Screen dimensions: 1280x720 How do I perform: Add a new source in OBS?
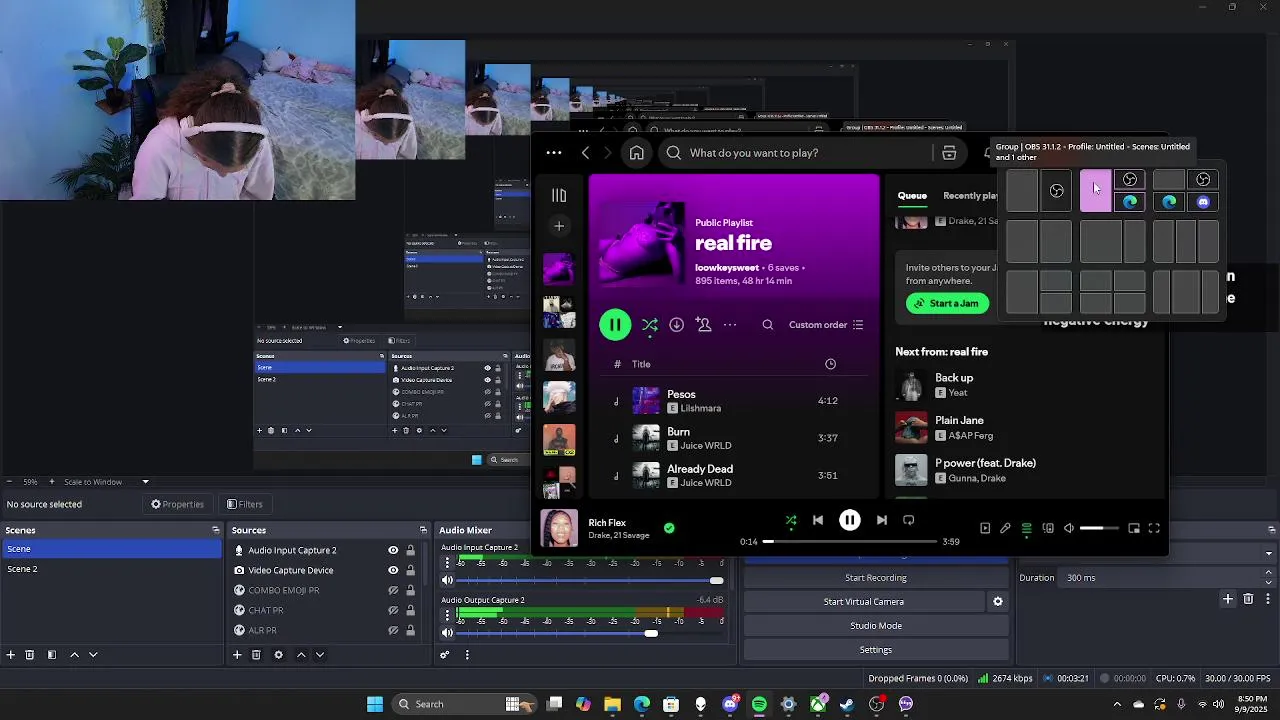point(237,655)
